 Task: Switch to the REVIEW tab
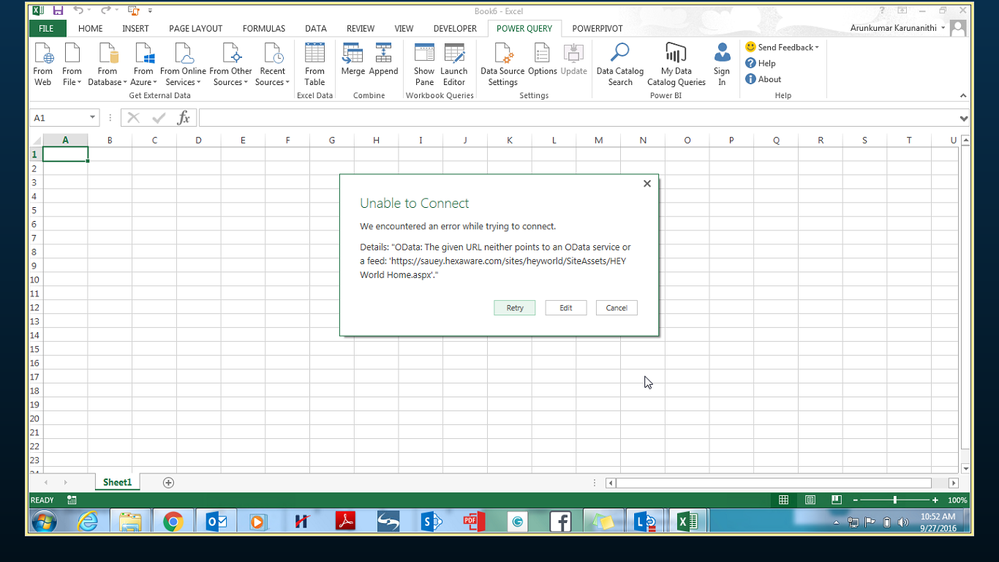[x=361, y=29]
